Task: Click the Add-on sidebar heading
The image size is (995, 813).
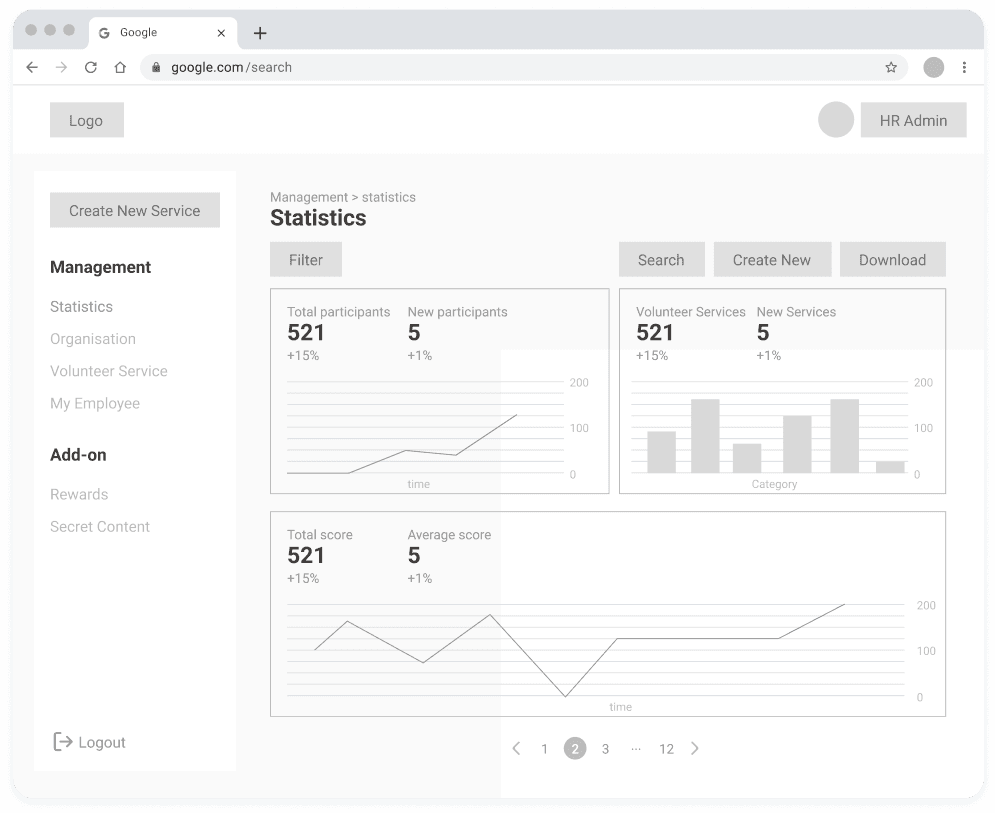Action: coord(78,455)
